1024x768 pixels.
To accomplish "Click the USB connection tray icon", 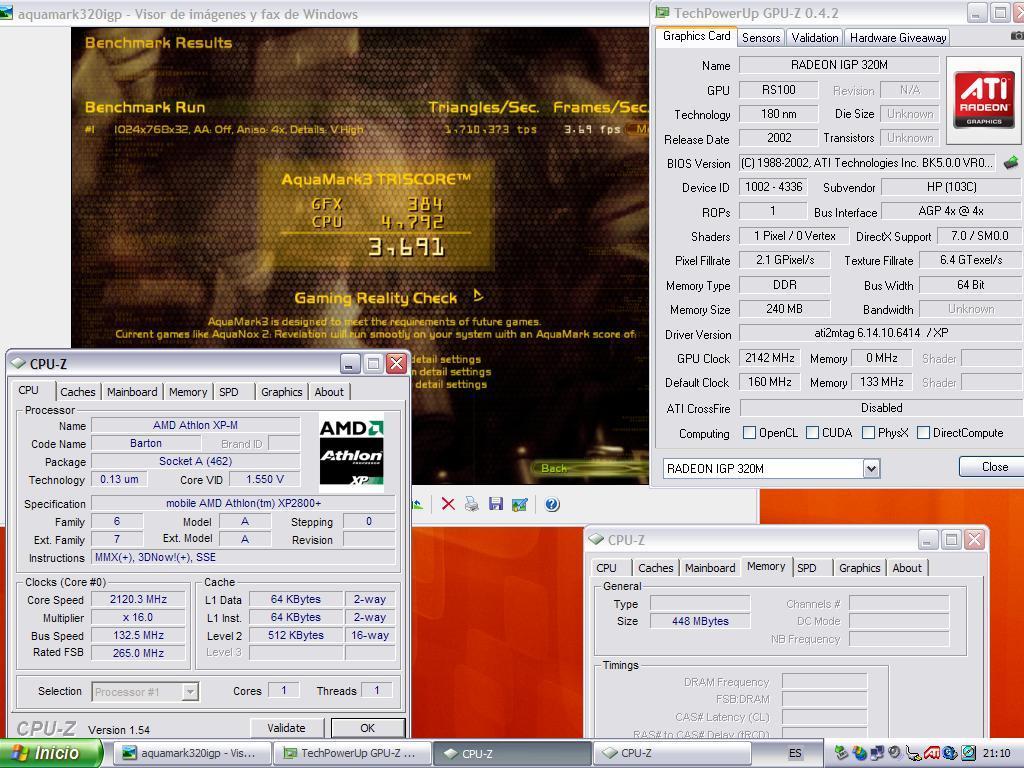I will (x=913, y=754).
